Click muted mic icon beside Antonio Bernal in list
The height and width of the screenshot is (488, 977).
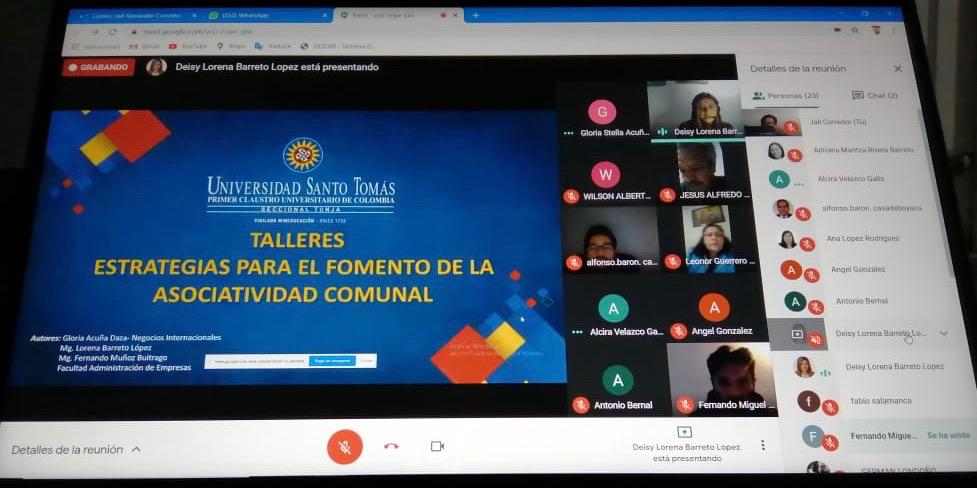tap(815, 307)
